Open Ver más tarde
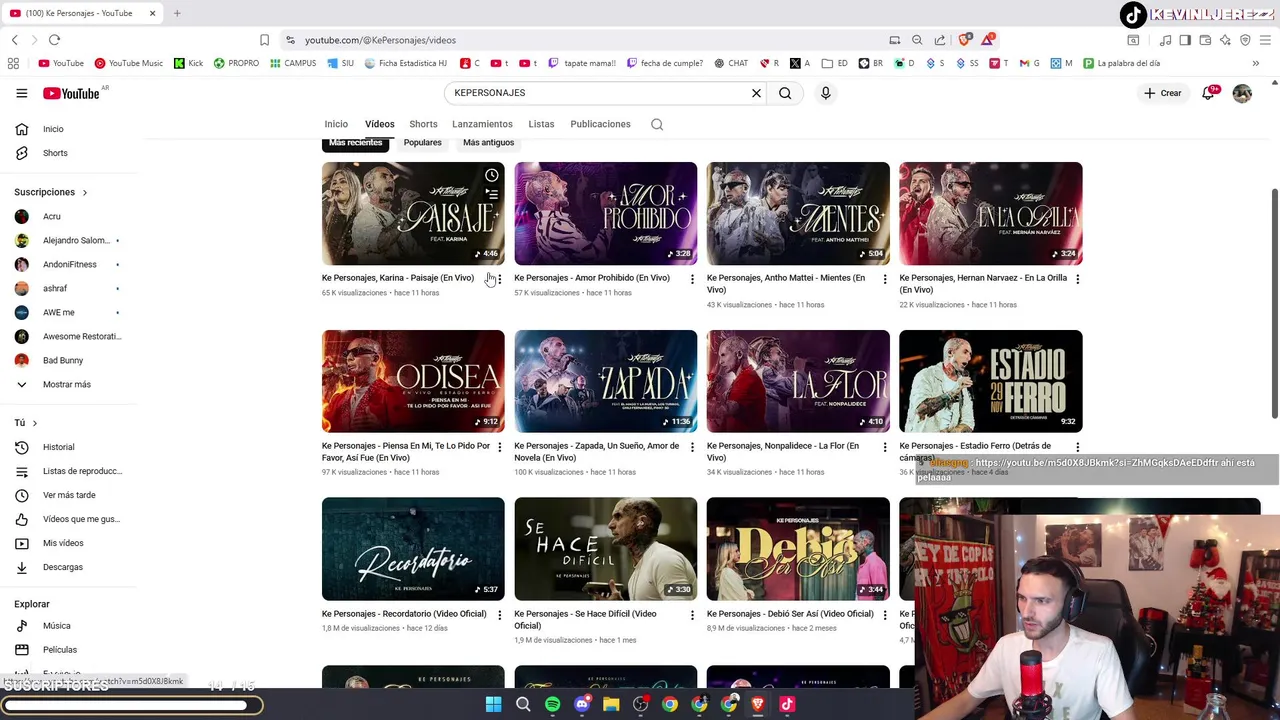 point(70,495)
